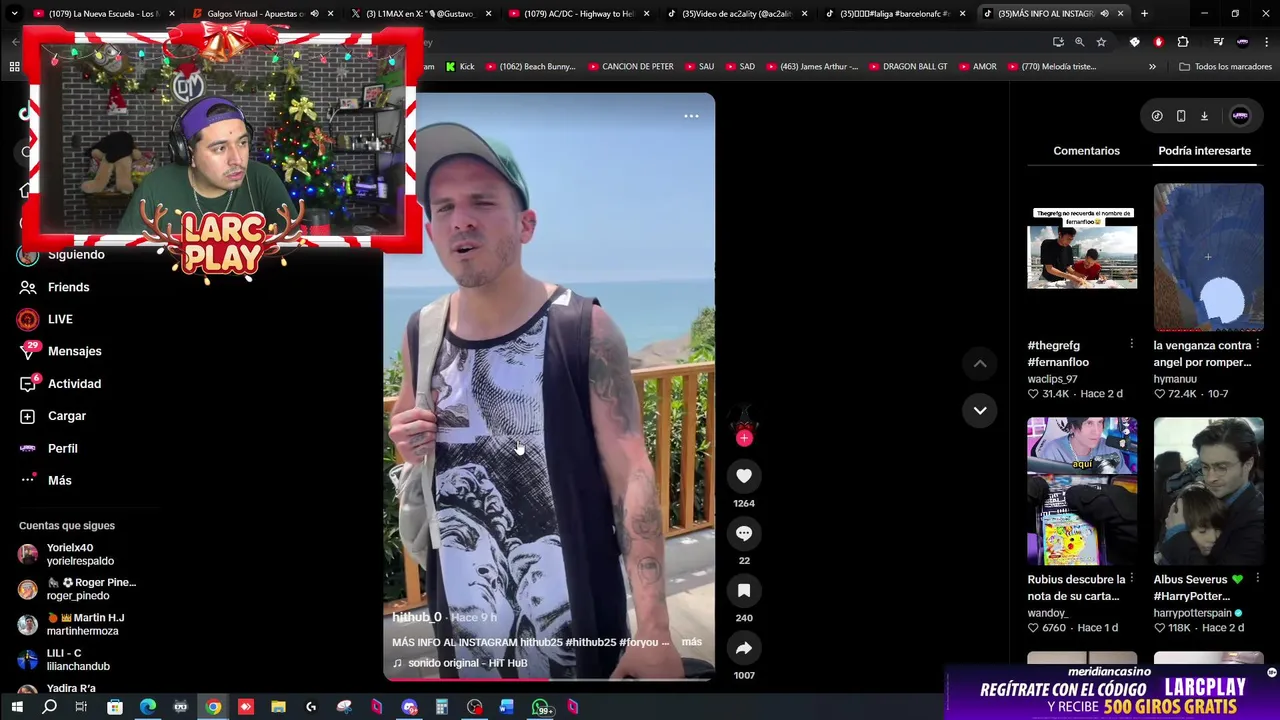This screenshot has height=720, width=1280.
Task: Open the Calculator from the taskbar
Action: click(441, 707)
